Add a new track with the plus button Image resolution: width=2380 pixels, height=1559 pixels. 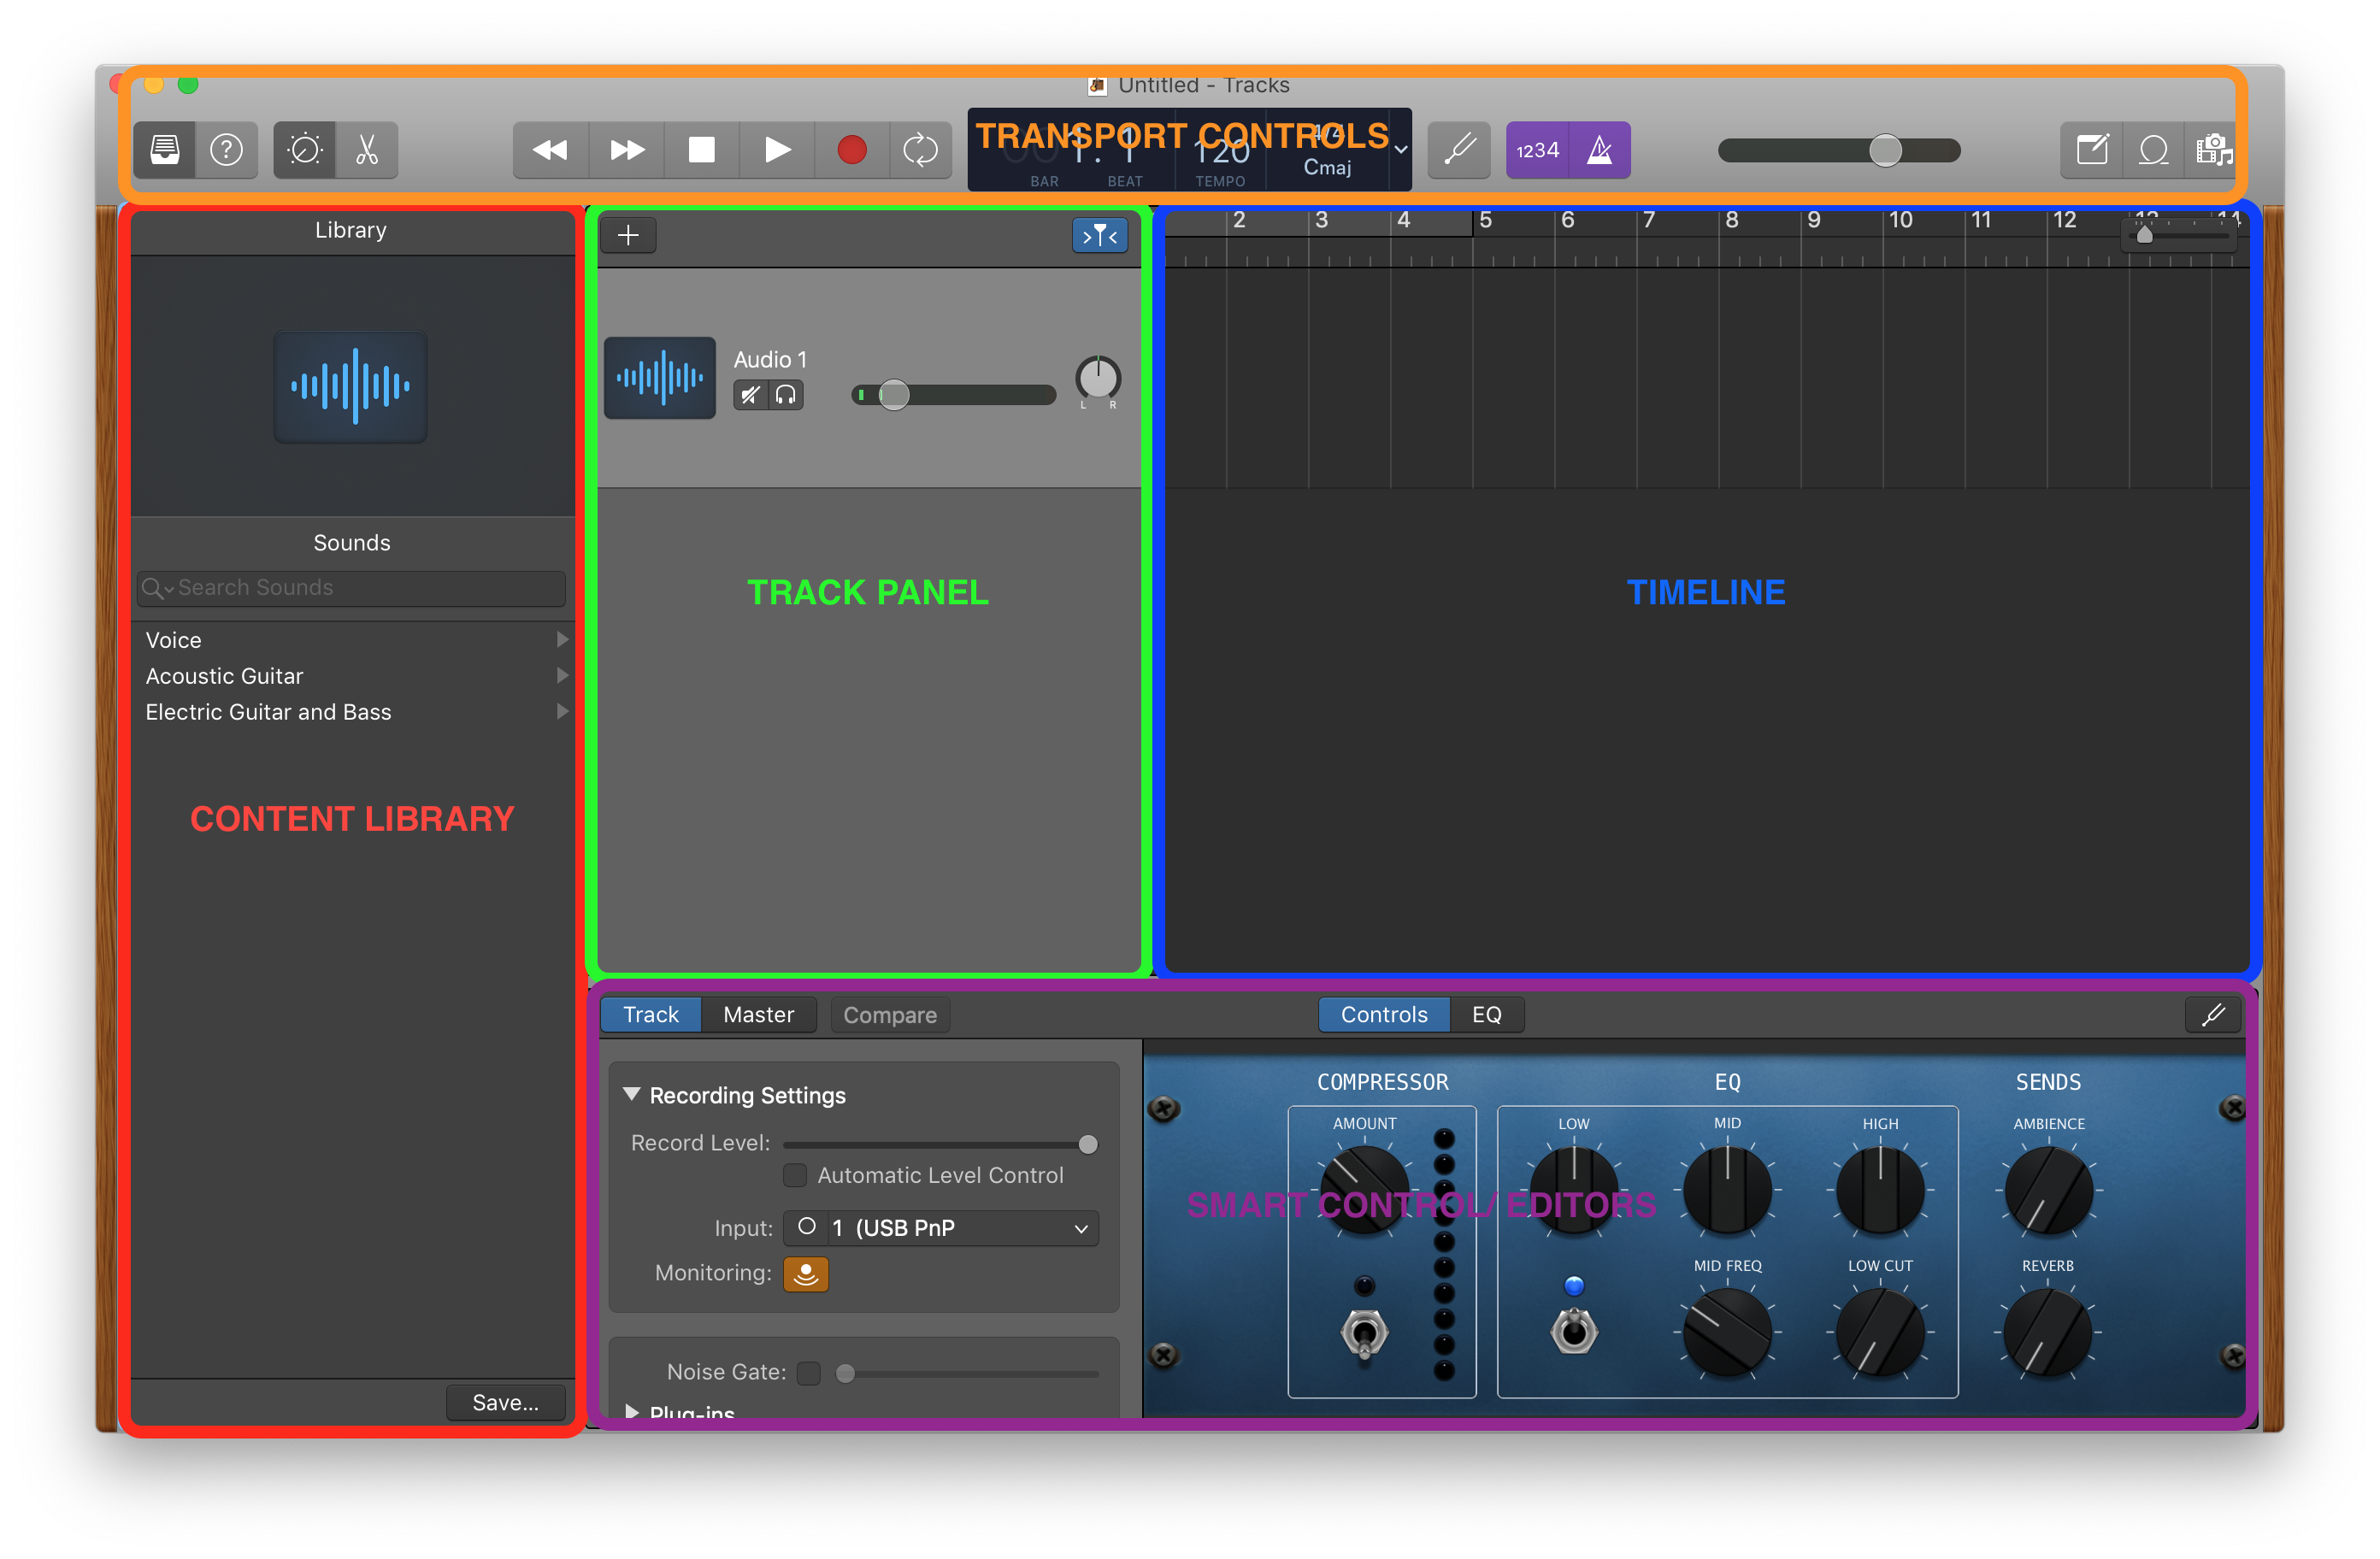(628, 235)
